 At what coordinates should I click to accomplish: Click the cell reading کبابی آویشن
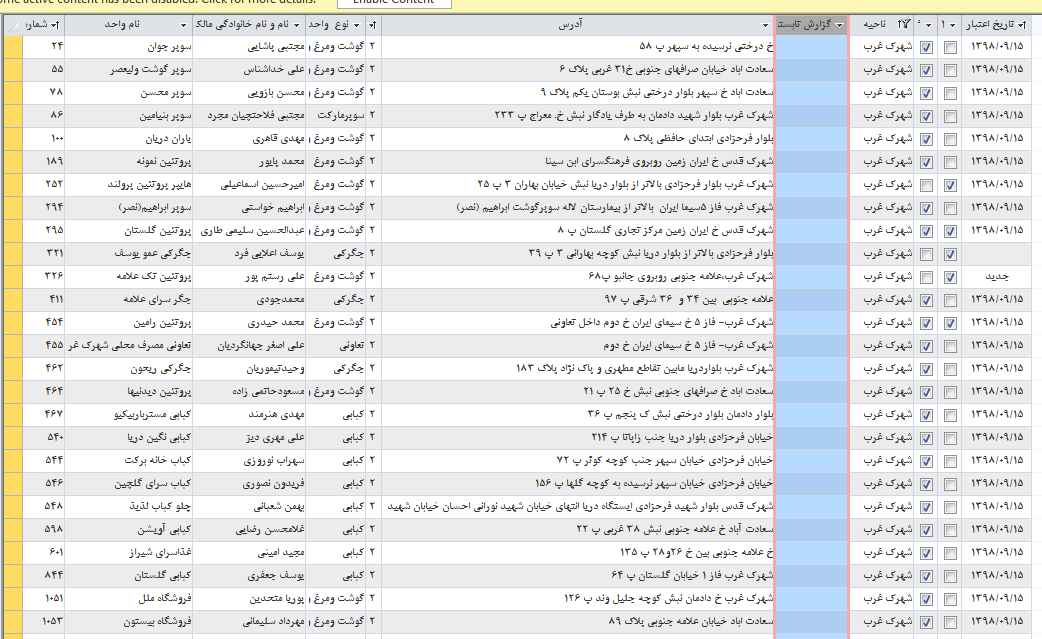pos(129,530)
